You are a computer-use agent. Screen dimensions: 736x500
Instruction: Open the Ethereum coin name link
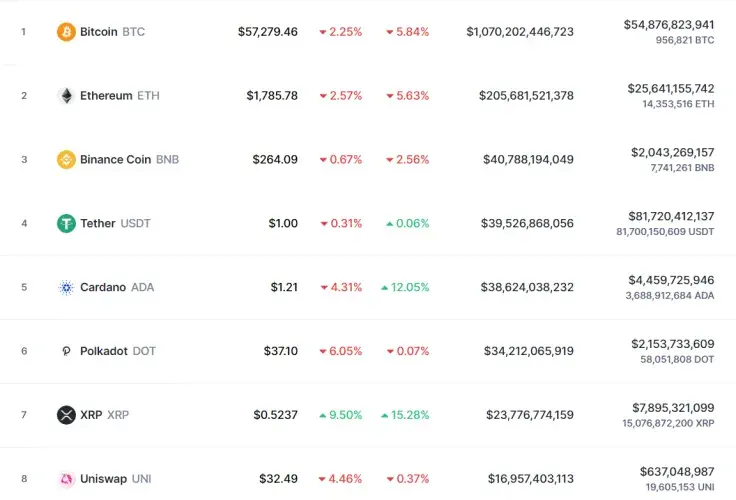coord(106,96)
